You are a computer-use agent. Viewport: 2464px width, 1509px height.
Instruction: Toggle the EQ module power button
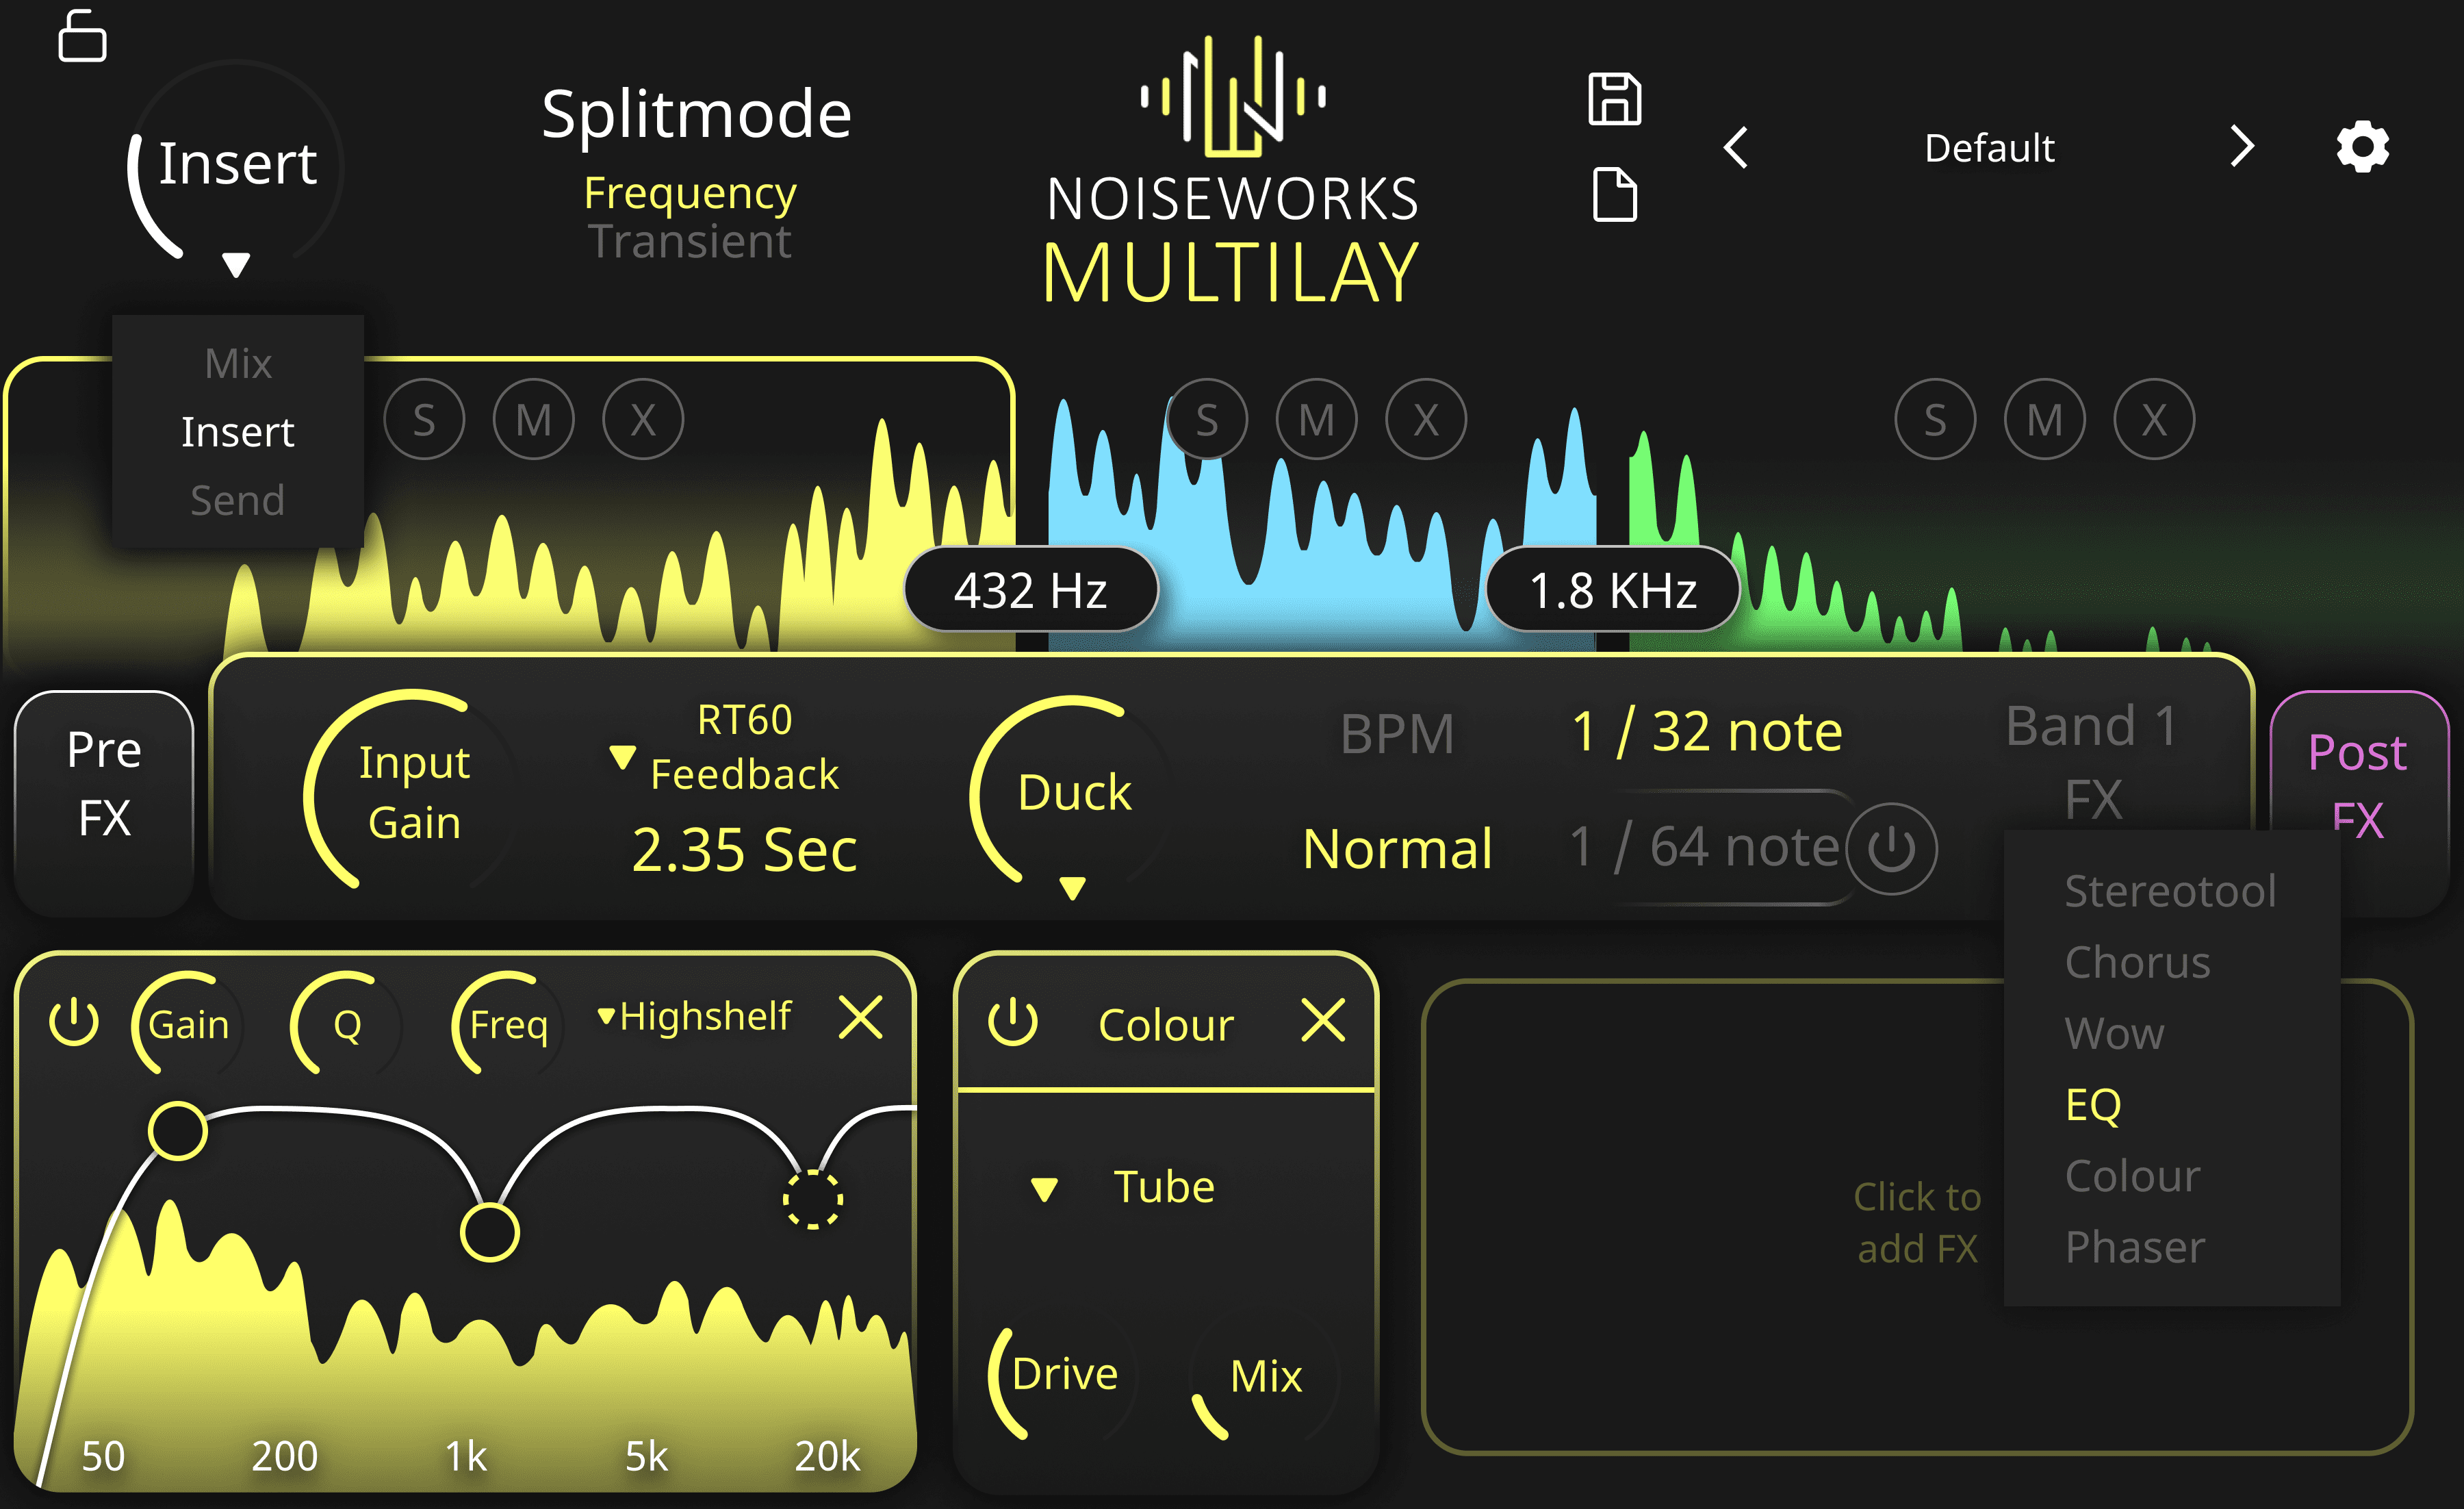tap(74, 1022)
